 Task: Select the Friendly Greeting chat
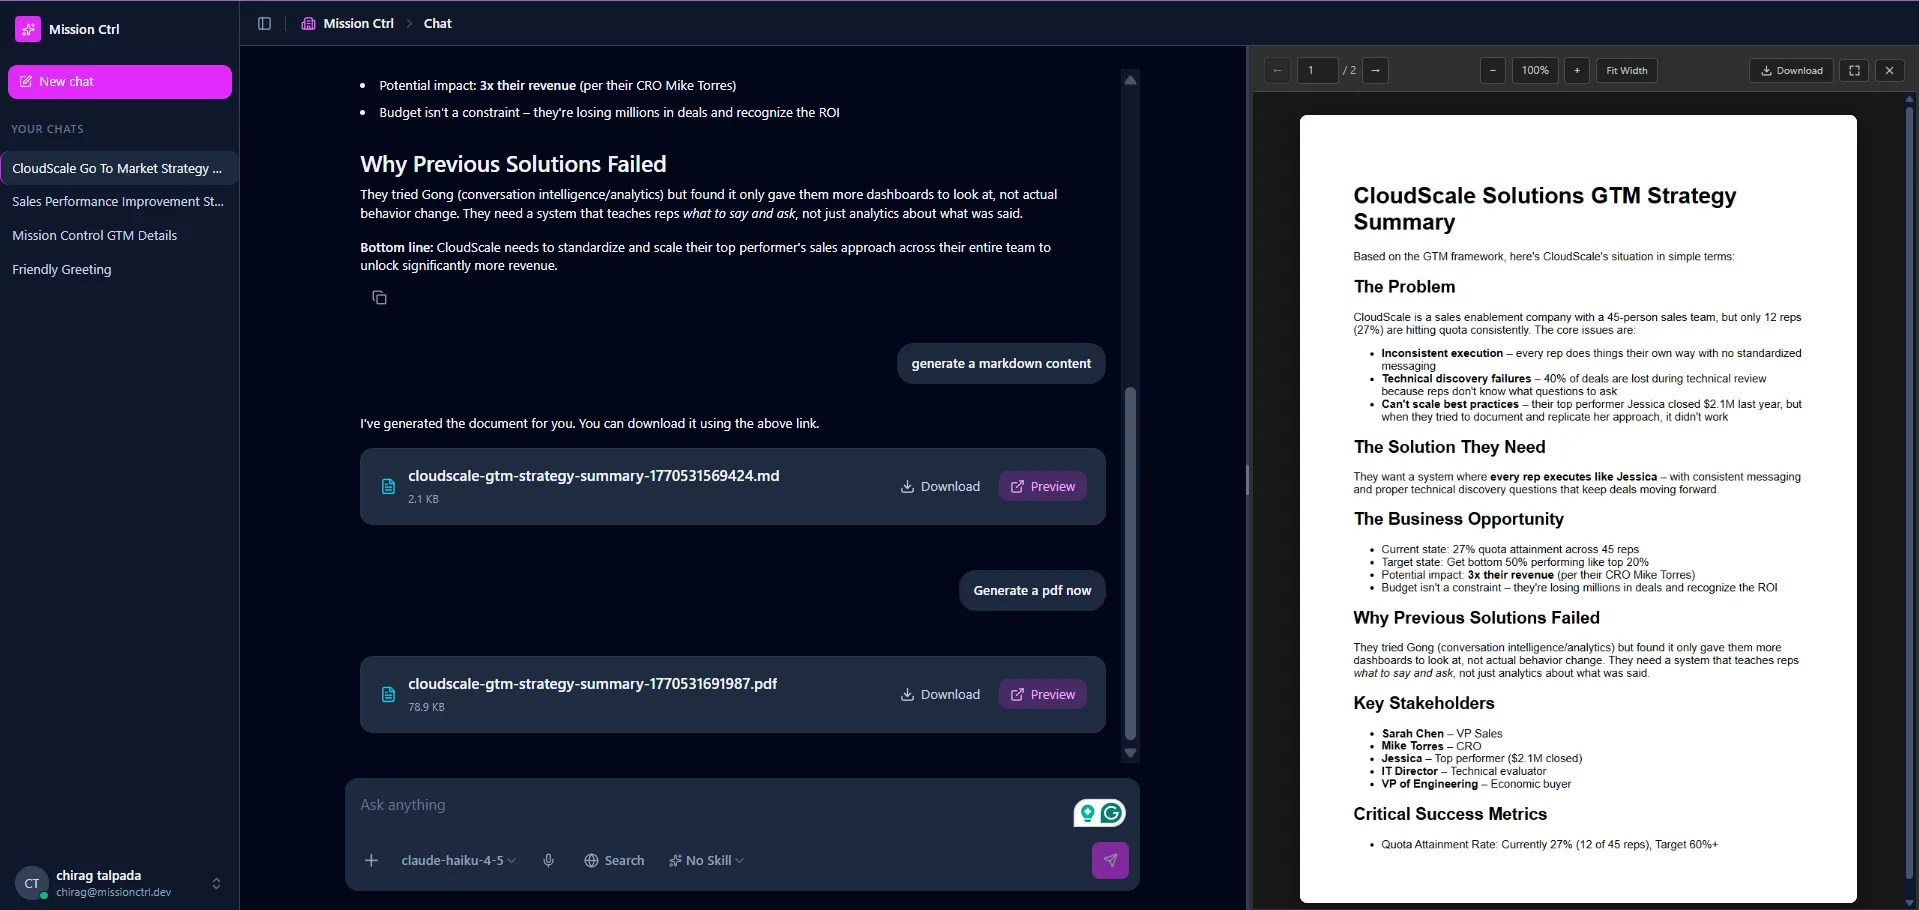(62, 270)
